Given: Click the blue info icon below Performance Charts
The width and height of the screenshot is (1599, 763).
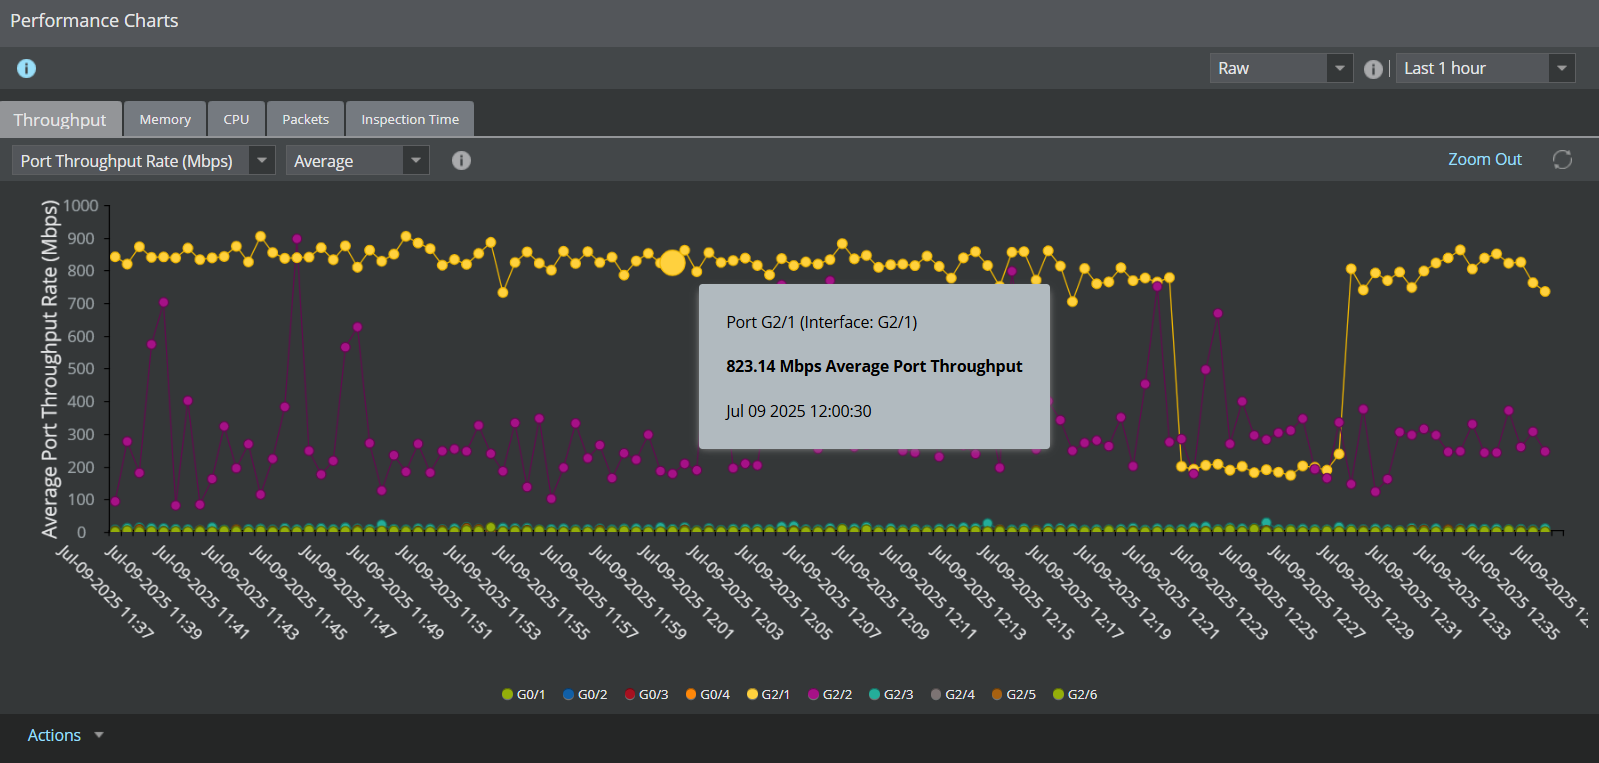Looking at the screenshot, I should point(27,68).
